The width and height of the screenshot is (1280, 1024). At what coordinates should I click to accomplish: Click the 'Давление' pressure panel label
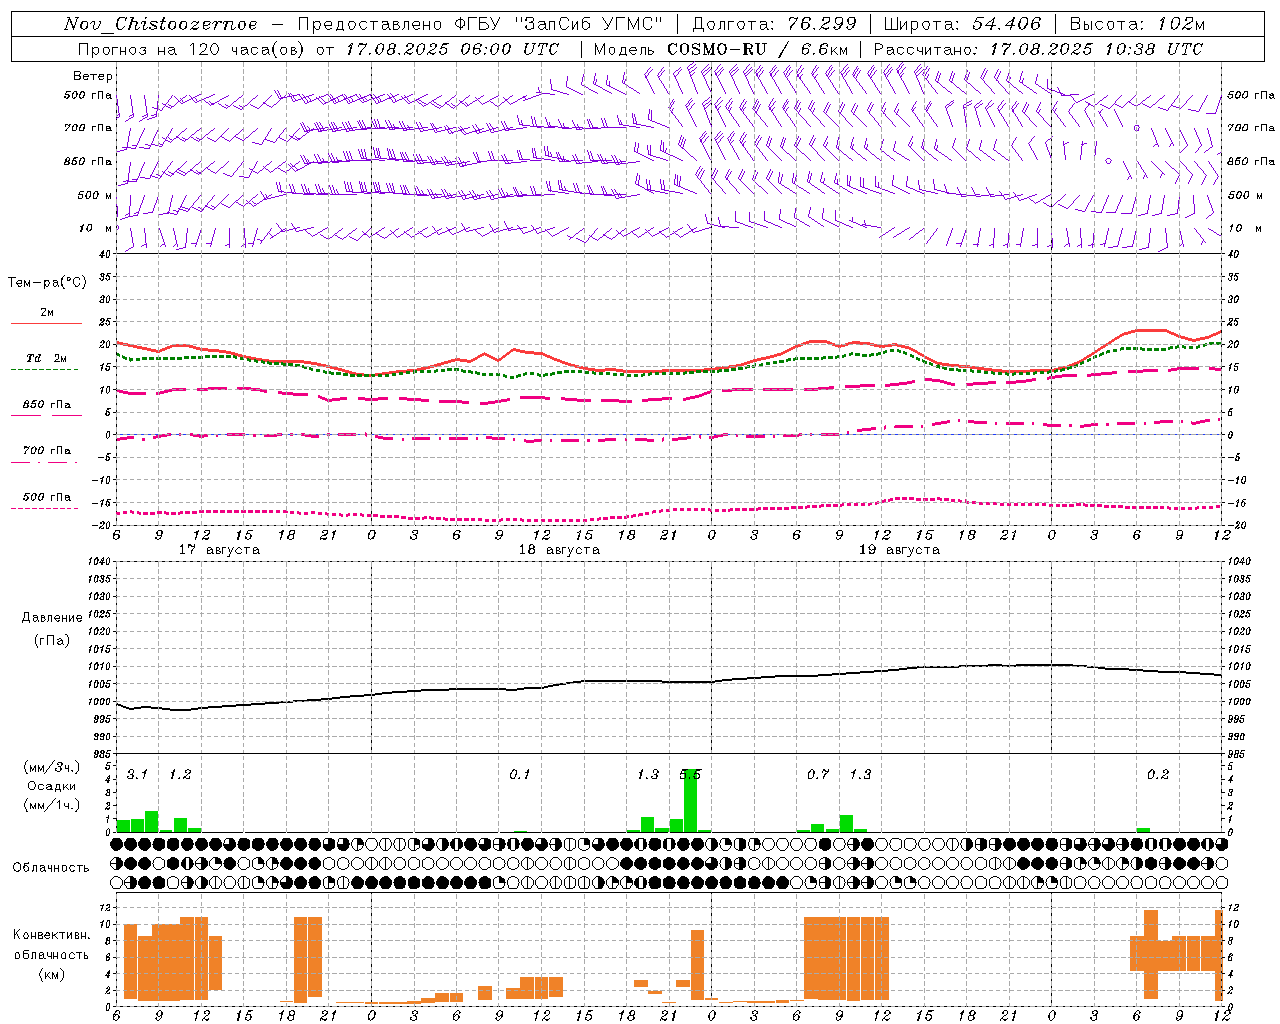52,618
